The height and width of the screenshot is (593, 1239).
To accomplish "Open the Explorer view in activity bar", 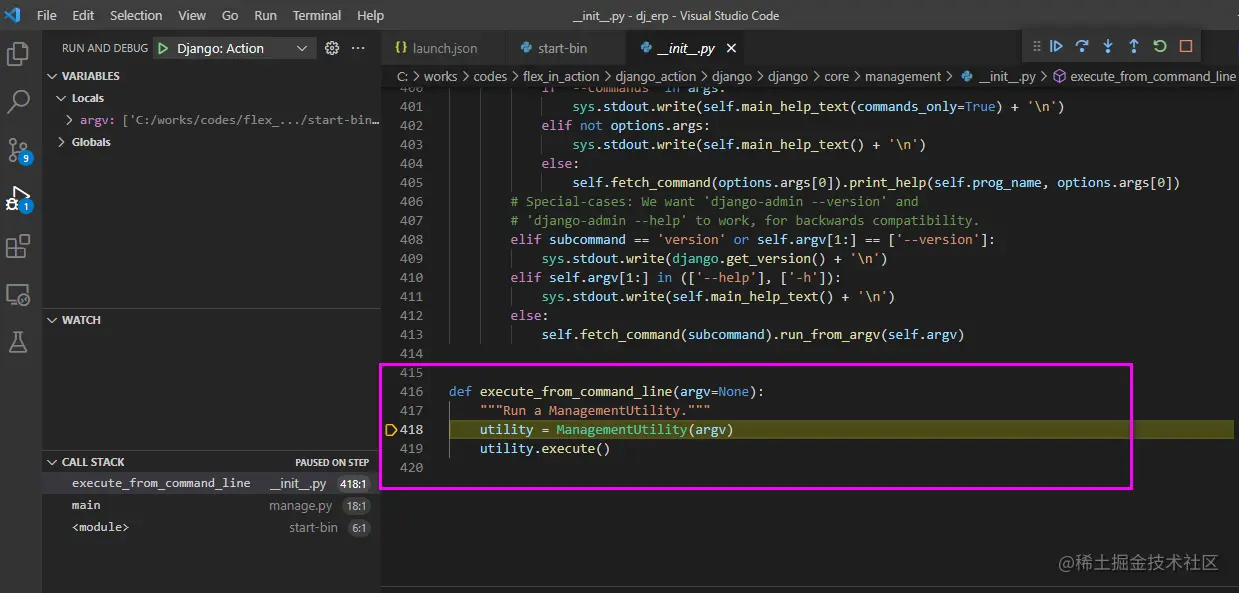I will [x=18, y=54].
